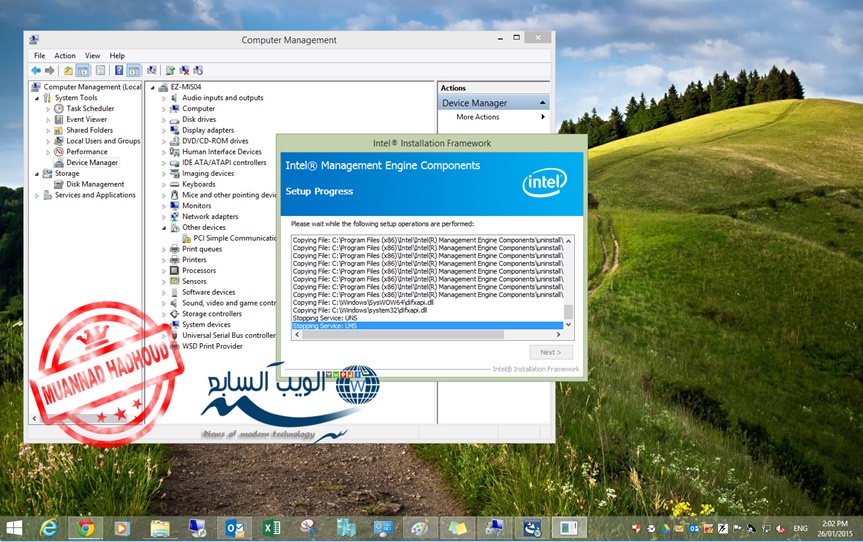Click Google Drive icon in system tray
863x542 pixels.
pos(665,529)
